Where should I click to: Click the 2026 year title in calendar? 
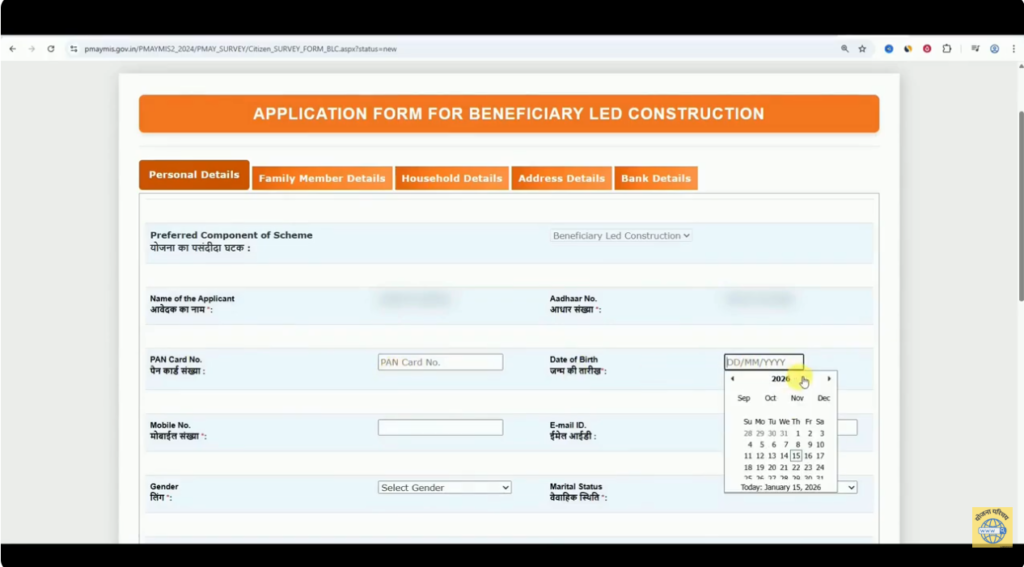(x=780, y=379)
